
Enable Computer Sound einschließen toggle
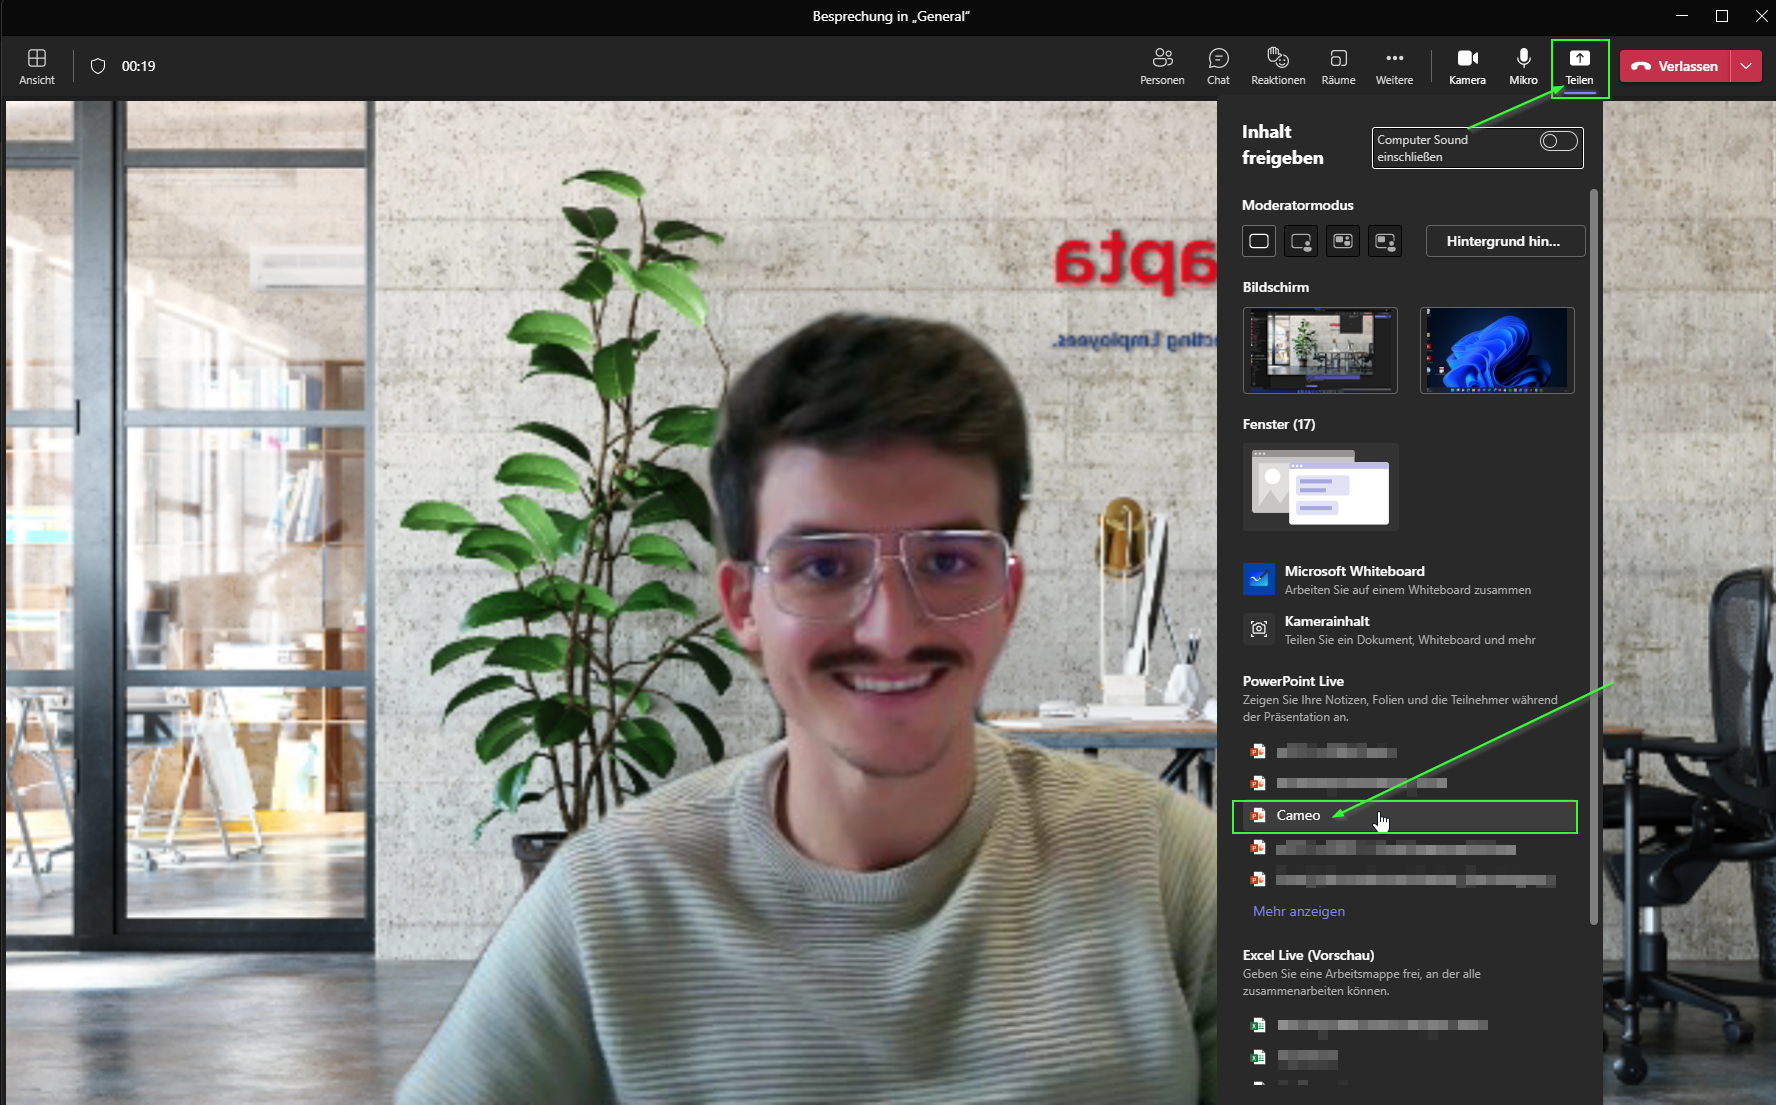pos(1557,141)
